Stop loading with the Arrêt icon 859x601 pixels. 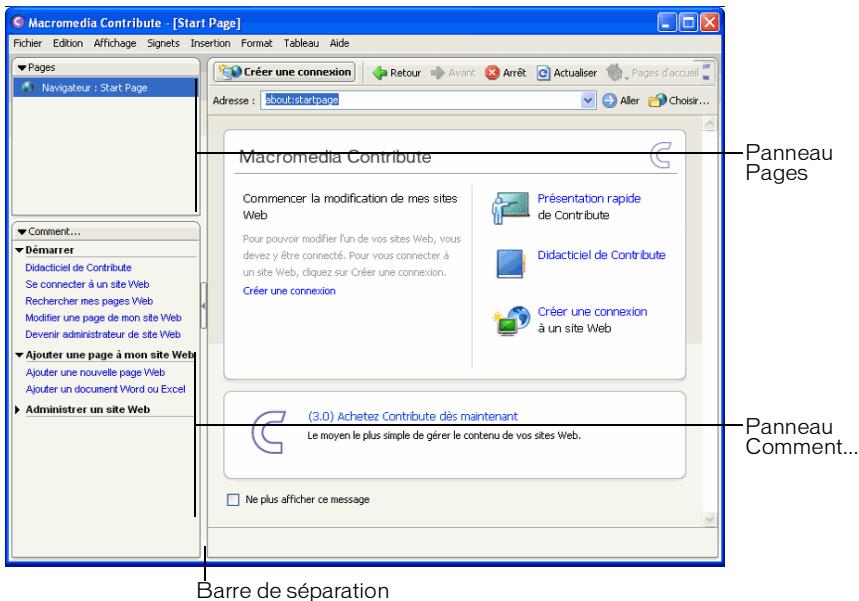(x=493, y=72)
